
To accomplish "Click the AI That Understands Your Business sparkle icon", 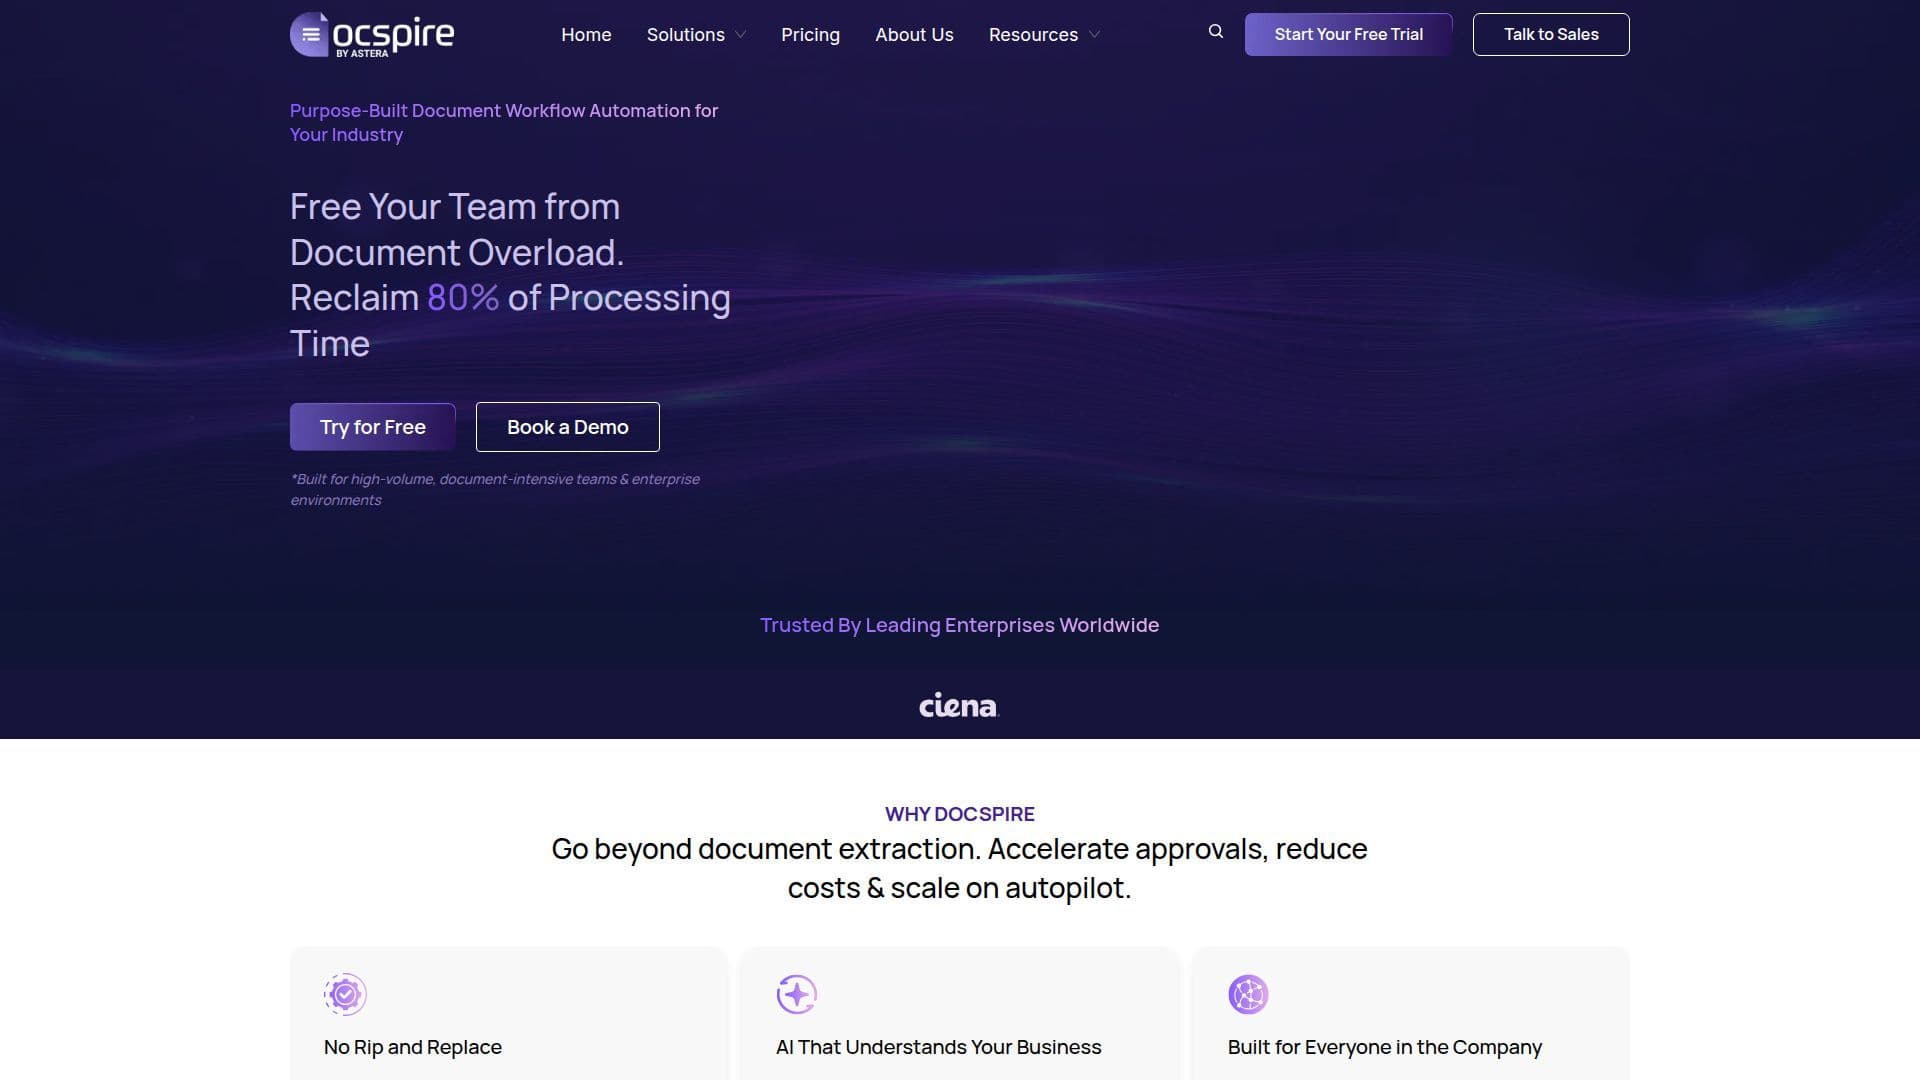I will [x=797, y=994].
